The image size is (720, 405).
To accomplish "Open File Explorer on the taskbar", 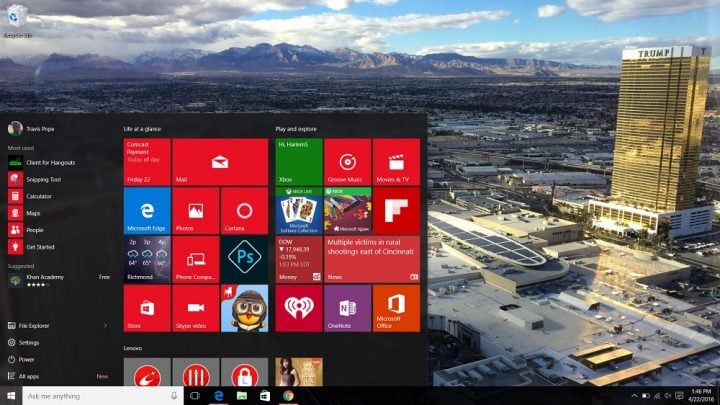I will 242,396.
